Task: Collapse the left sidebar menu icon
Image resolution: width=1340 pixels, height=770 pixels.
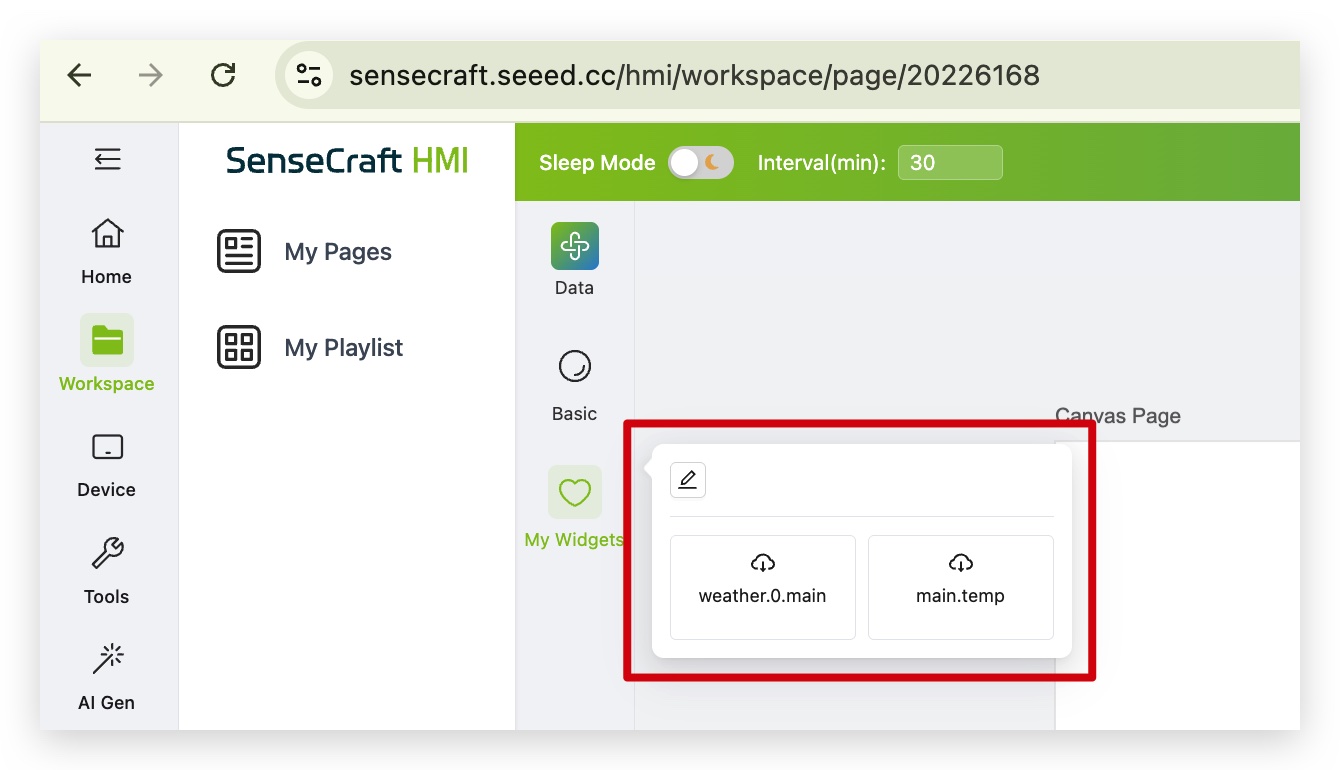Action: [107, 159]
